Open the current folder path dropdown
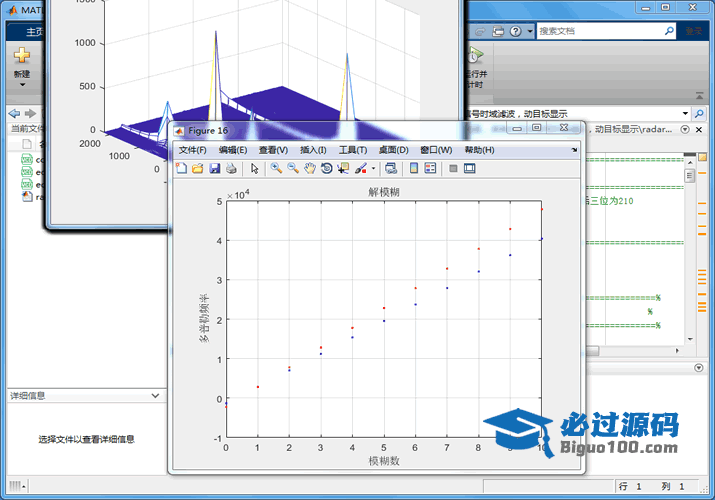Image resolution: width=715 pixels, height=500 pixels. tap(685, 113)
